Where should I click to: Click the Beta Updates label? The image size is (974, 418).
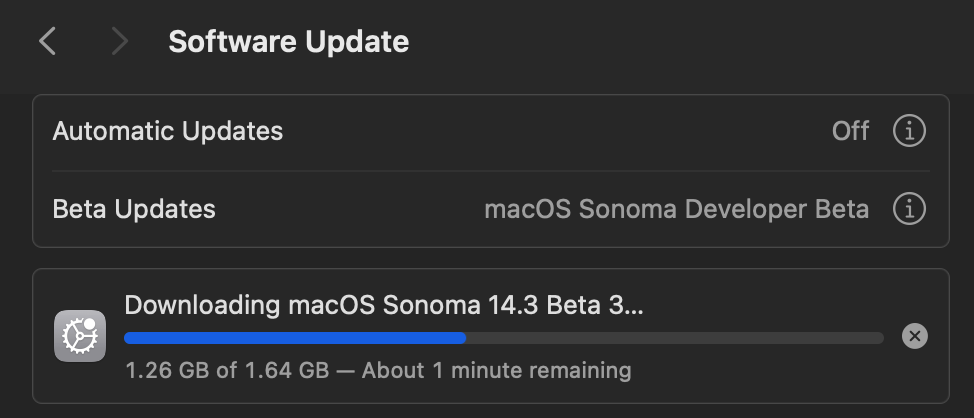coord(134,209)
